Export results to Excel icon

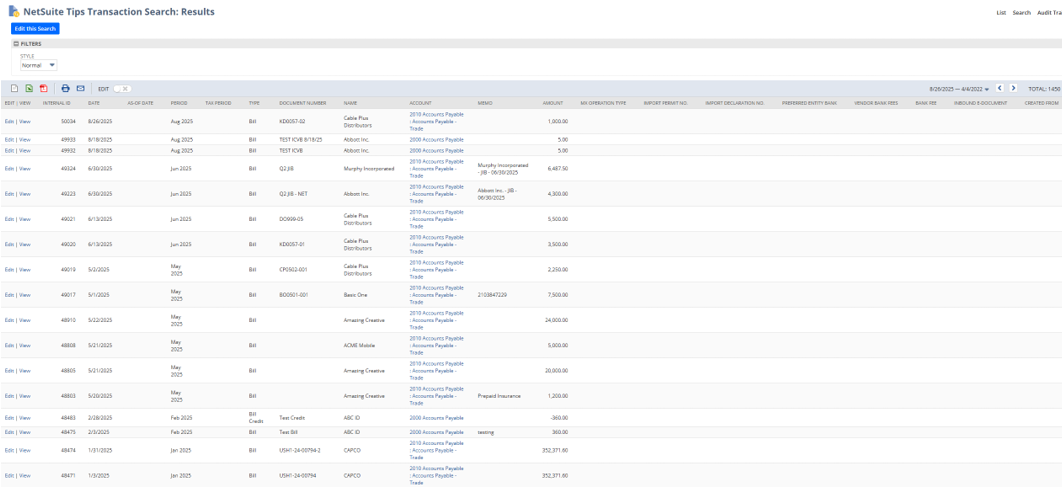[29, 88]
